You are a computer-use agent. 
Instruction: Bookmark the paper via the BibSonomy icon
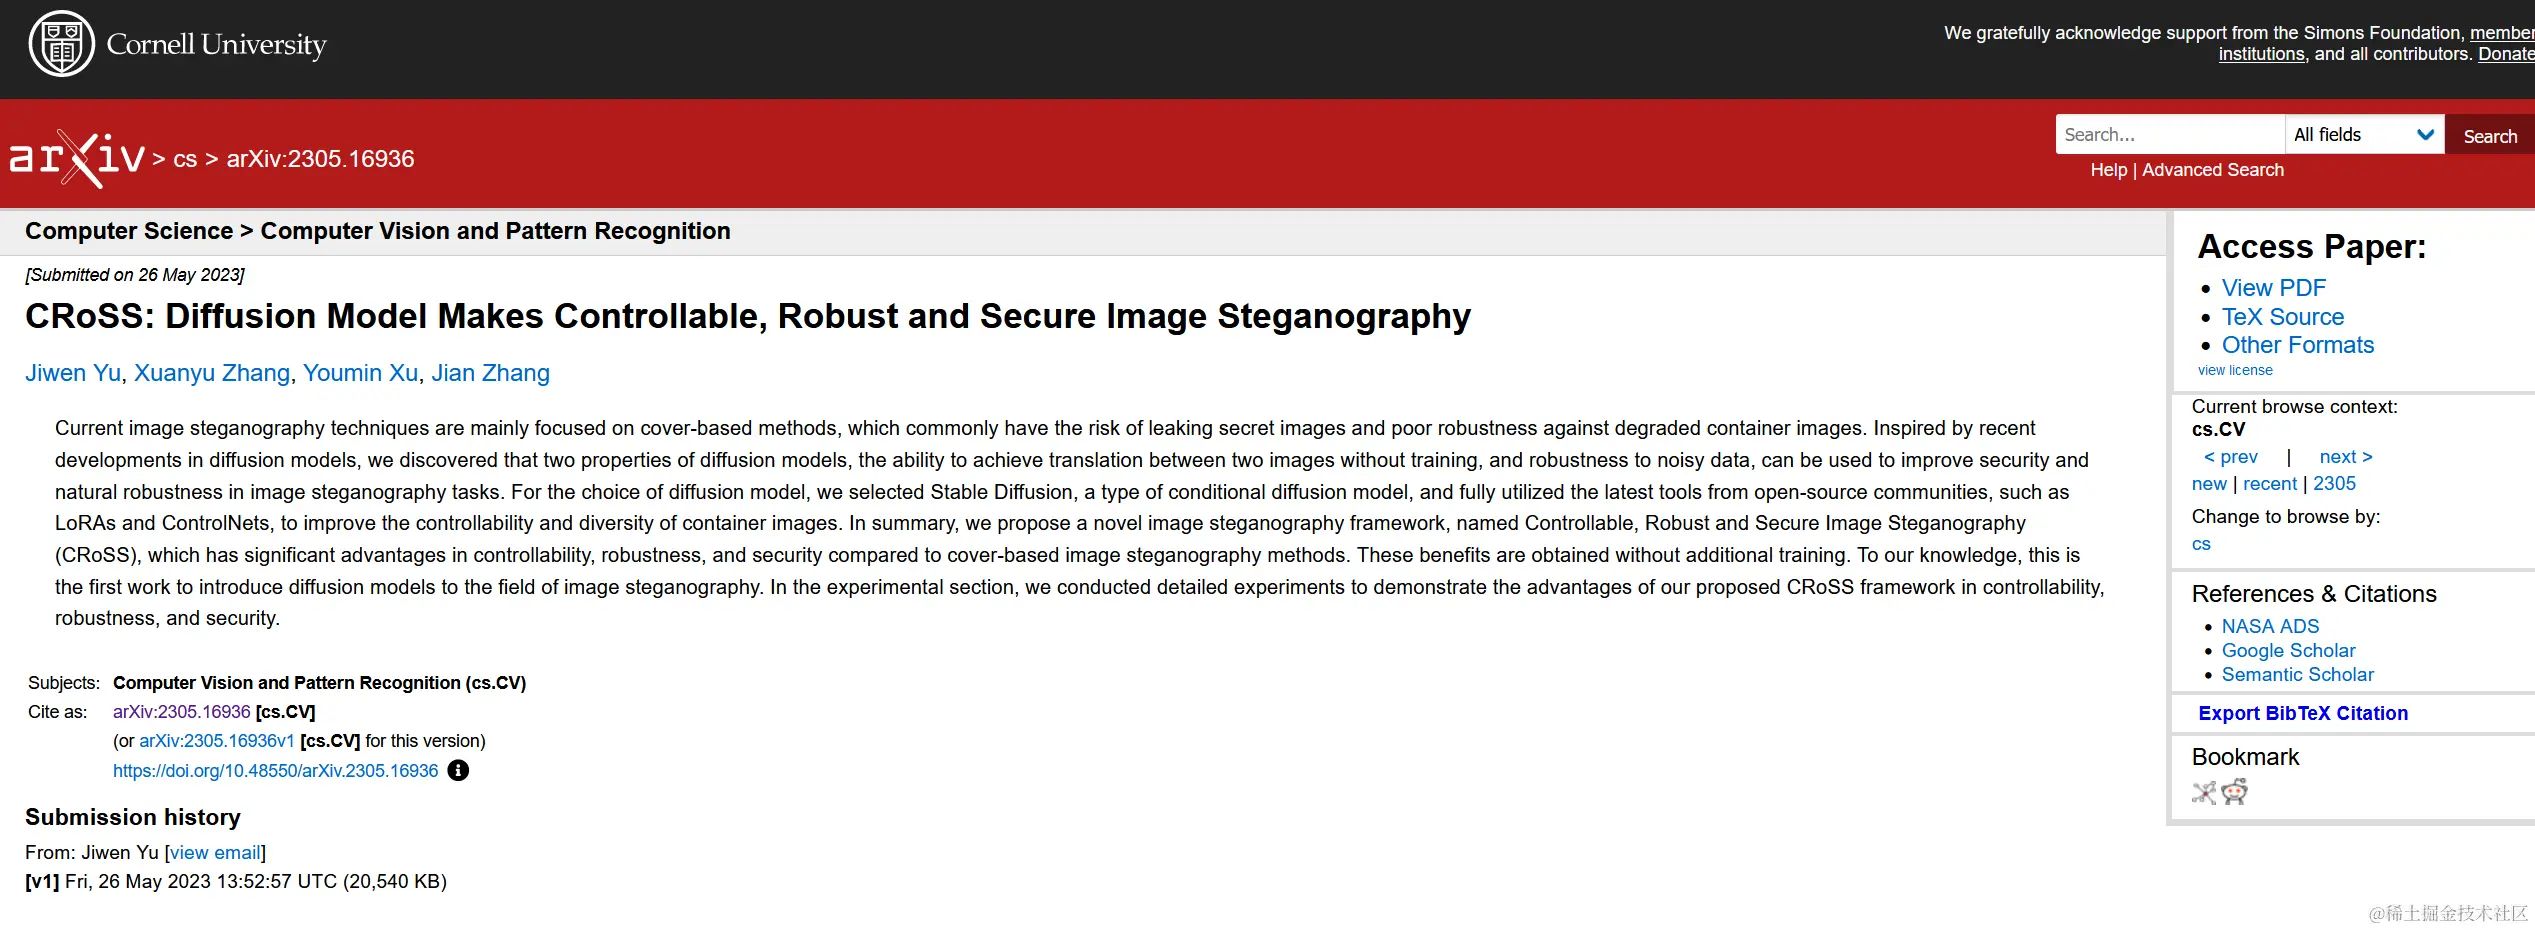pyautogui.click(x=2204, y=792)
